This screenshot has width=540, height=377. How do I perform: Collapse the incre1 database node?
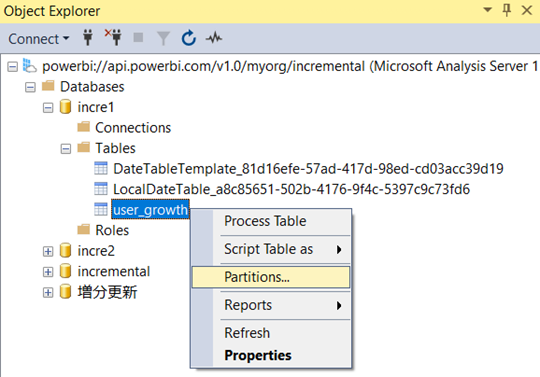click(x=48, y=108)
